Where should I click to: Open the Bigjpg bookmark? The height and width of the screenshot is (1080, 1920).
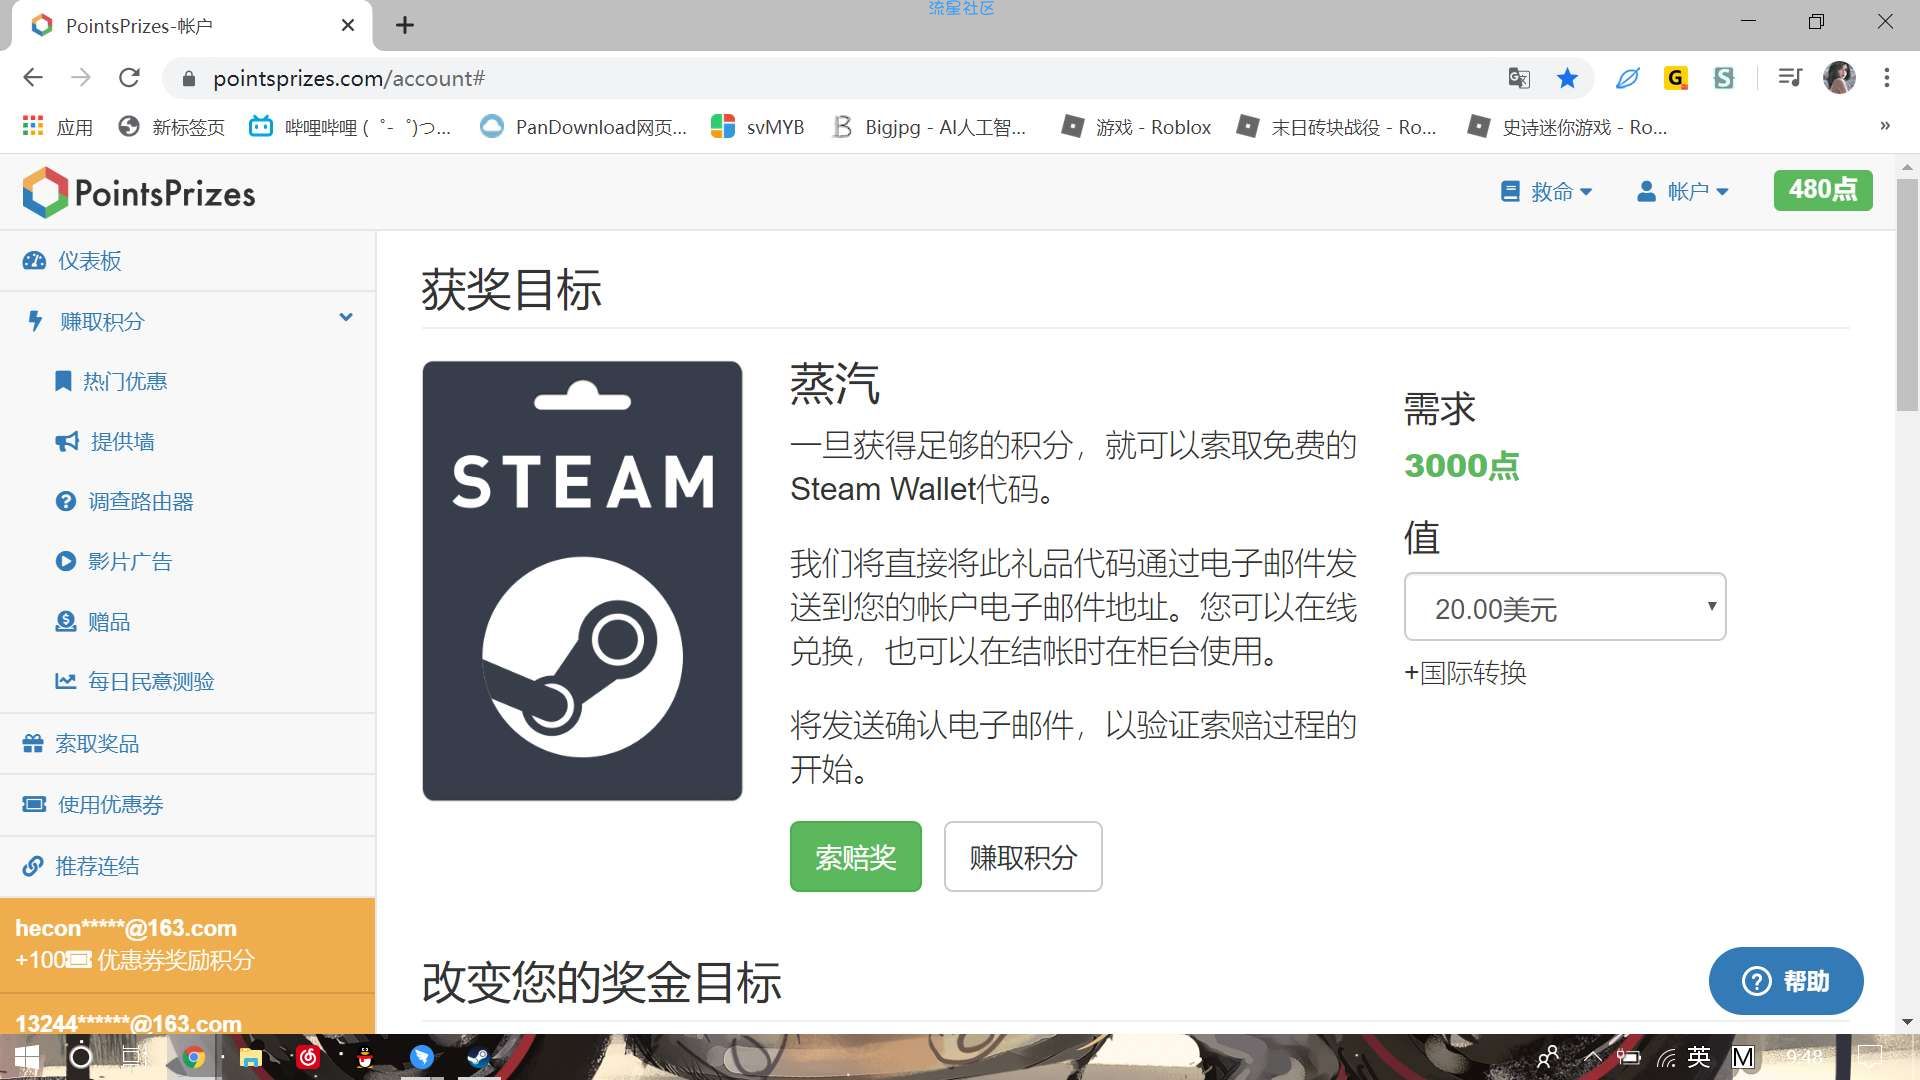(929, 127)
